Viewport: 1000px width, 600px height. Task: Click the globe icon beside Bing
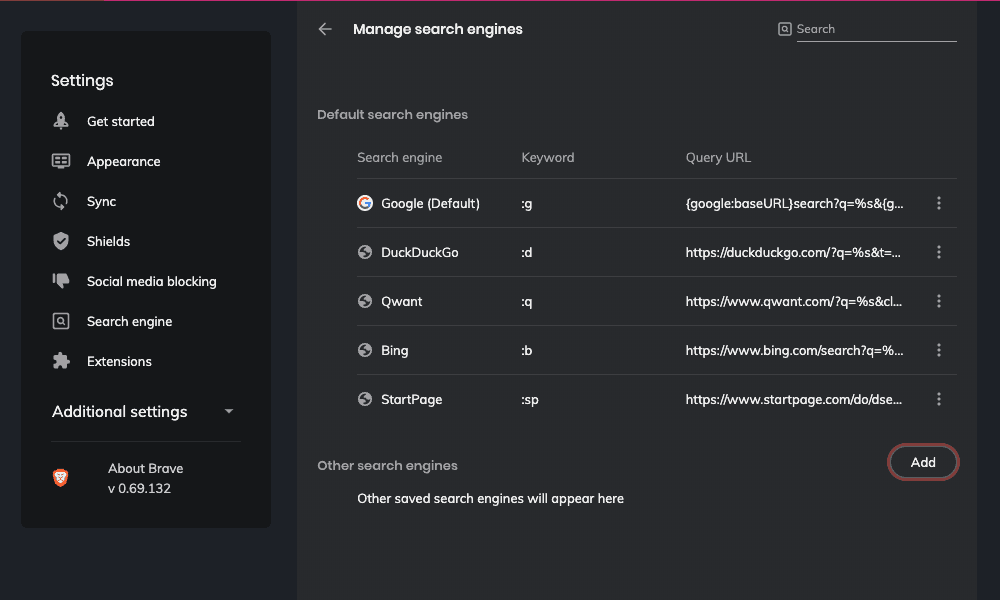365,351
